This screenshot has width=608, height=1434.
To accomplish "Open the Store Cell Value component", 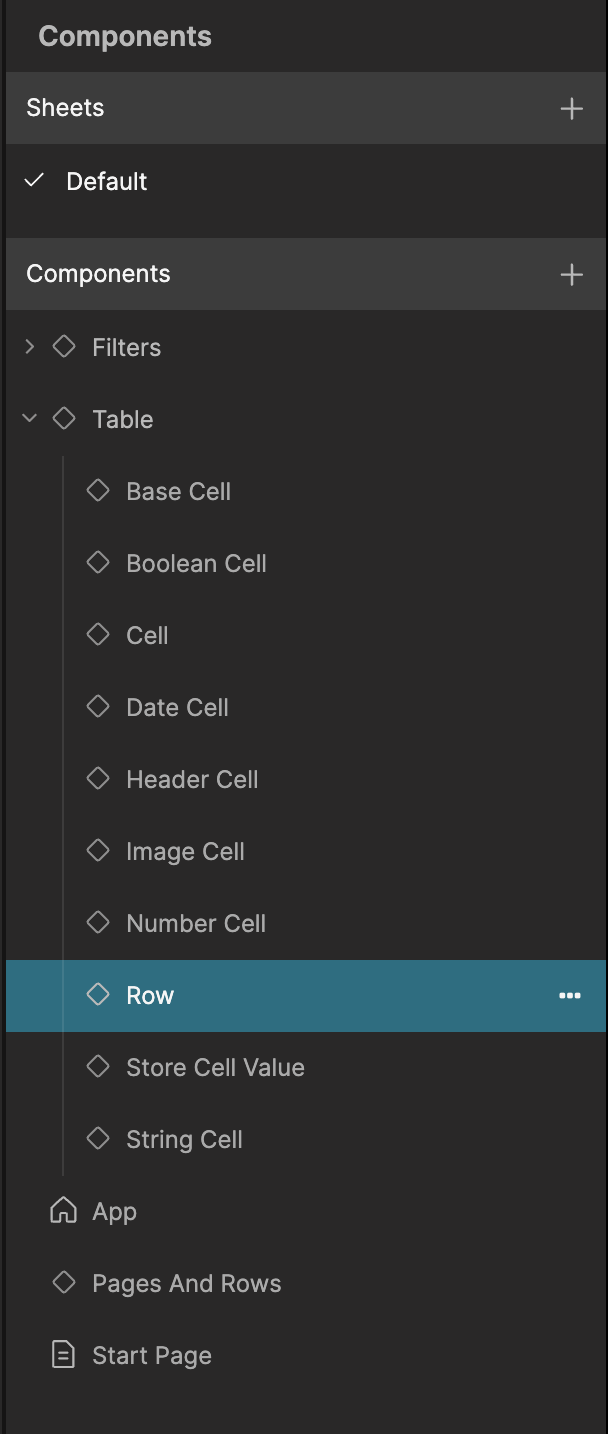I will point(215,1067).
